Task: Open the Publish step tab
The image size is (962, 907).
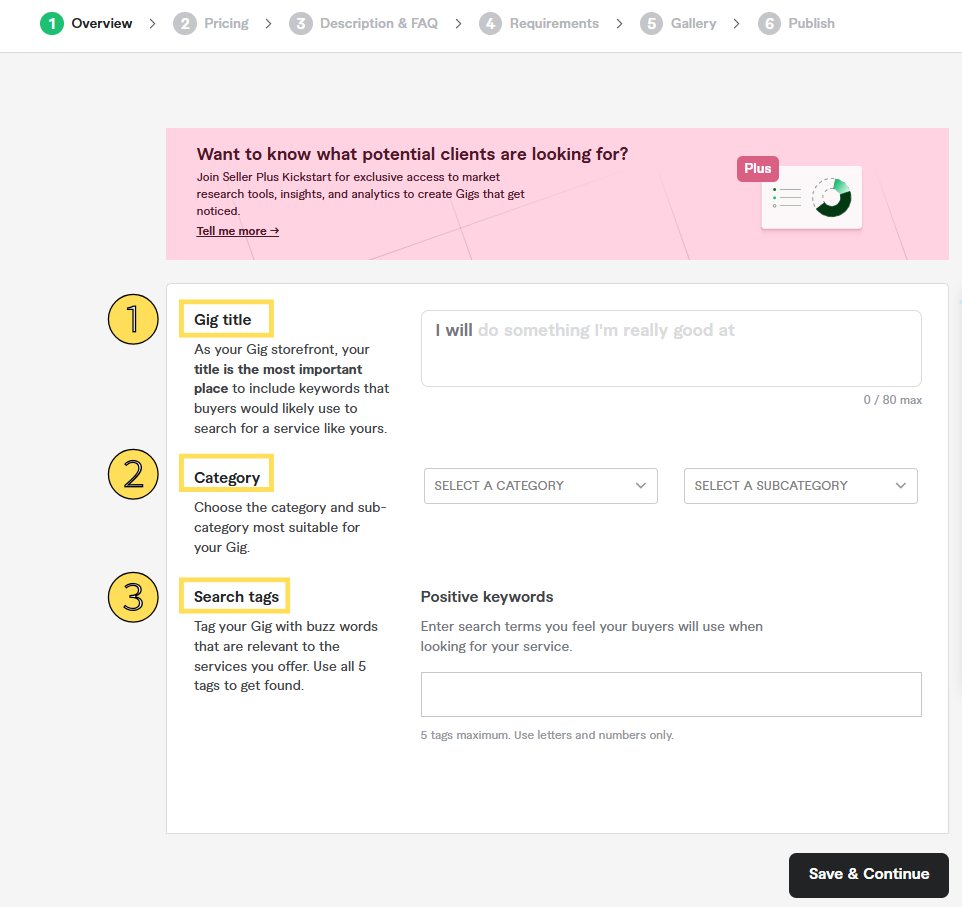Action: coord(811,23)
